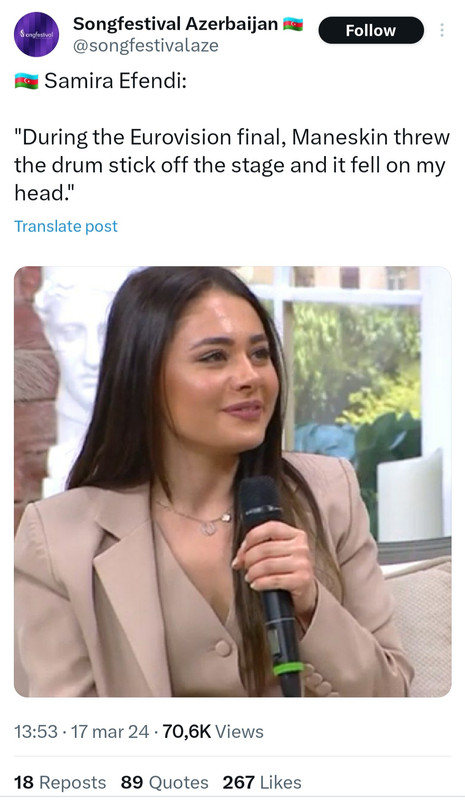This screenshot has height=800, width=465.
Task: Click the flag emoji before Samira Efendi
Action: coord(27,81)
